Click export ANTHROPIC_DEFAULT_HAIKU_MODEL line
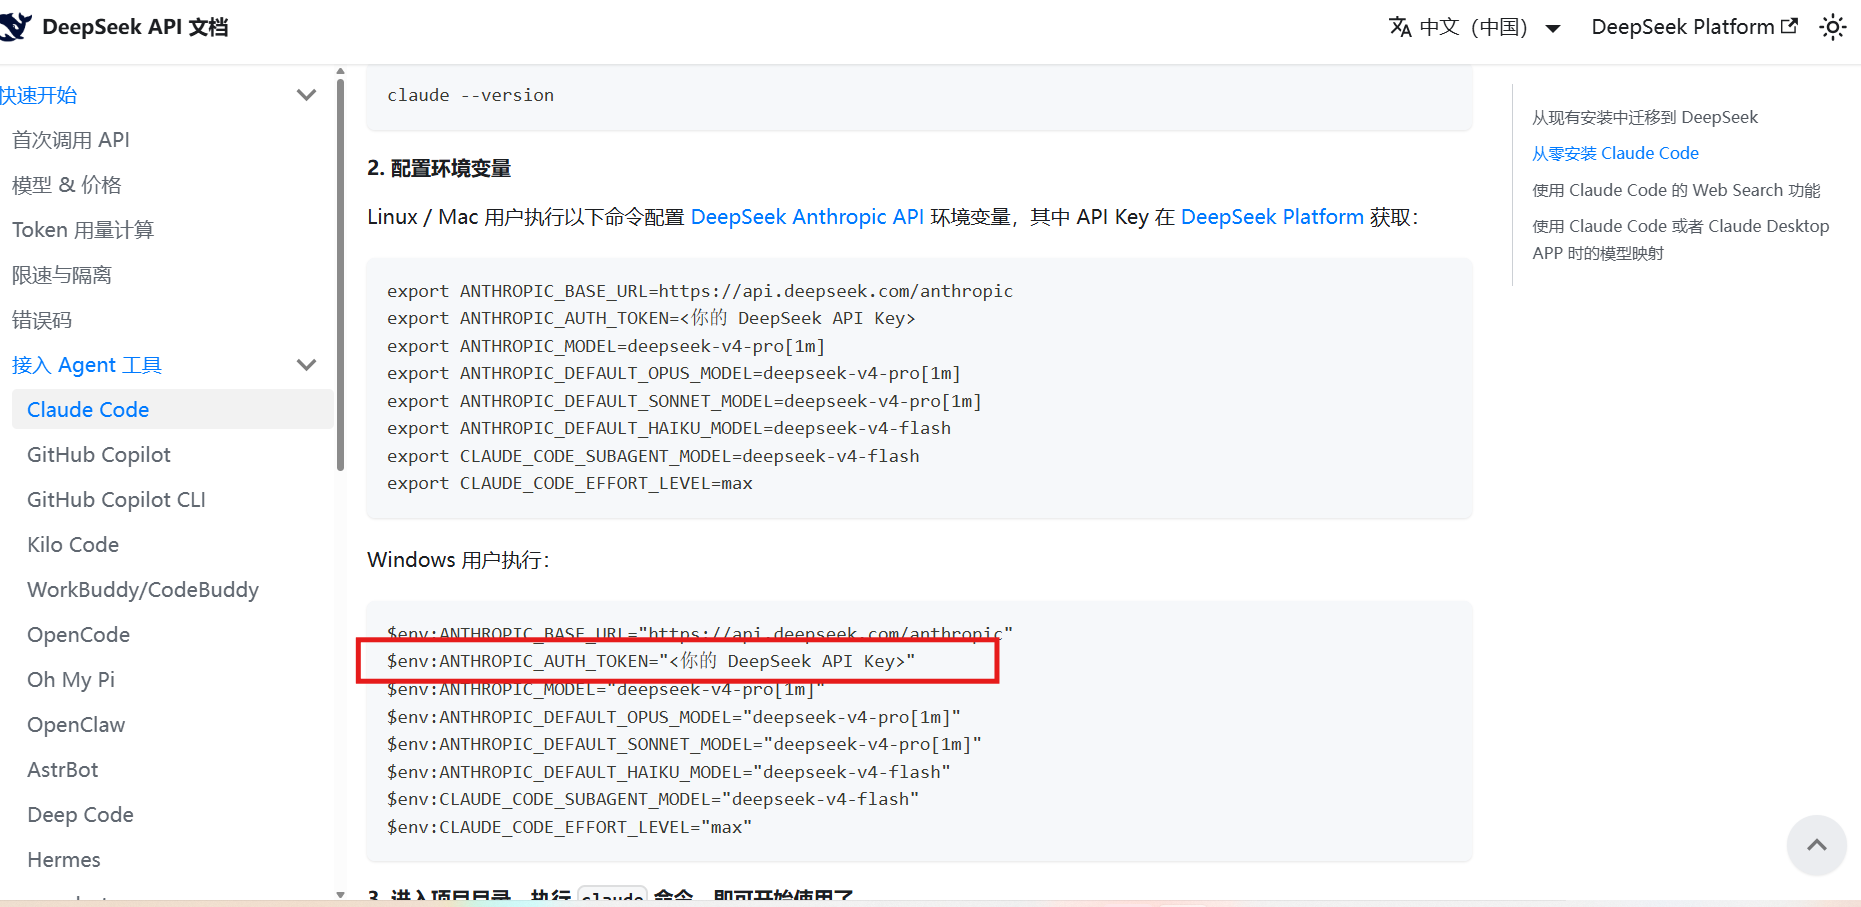Viewport: 1861px width, 907px height. pyautogui.click(x=669, y=428)
